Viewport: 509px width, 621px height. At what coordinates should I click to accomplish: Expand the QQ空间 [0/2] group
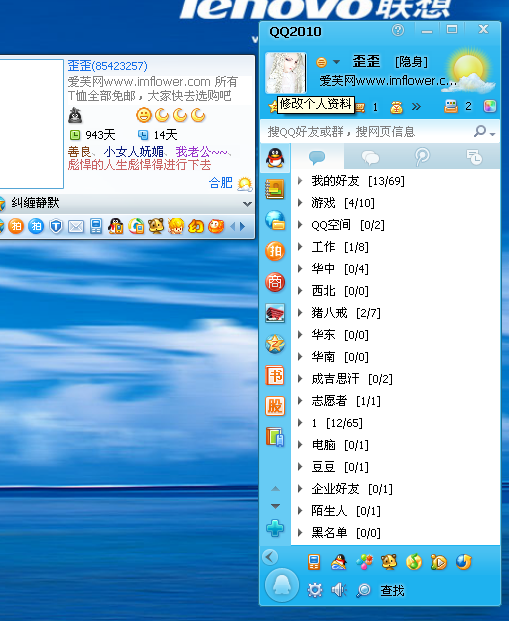click(300, 225)
